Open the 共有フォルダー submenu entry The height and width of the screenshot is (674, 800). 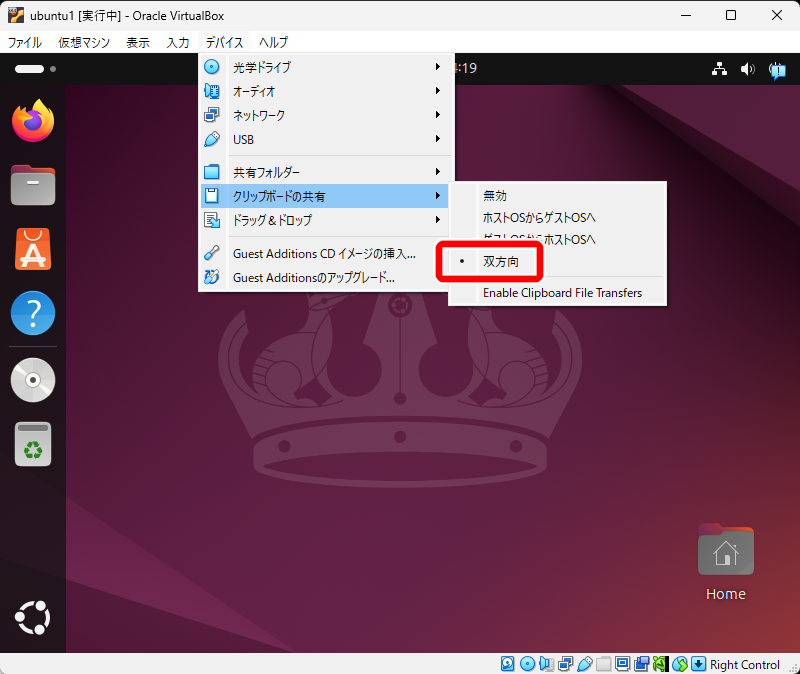(324, 172)
